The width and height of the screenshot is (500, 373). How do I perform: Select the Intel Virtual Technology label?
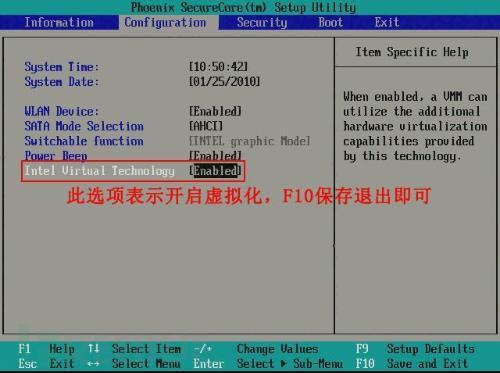pyautogui.click(x=99, y=171)
